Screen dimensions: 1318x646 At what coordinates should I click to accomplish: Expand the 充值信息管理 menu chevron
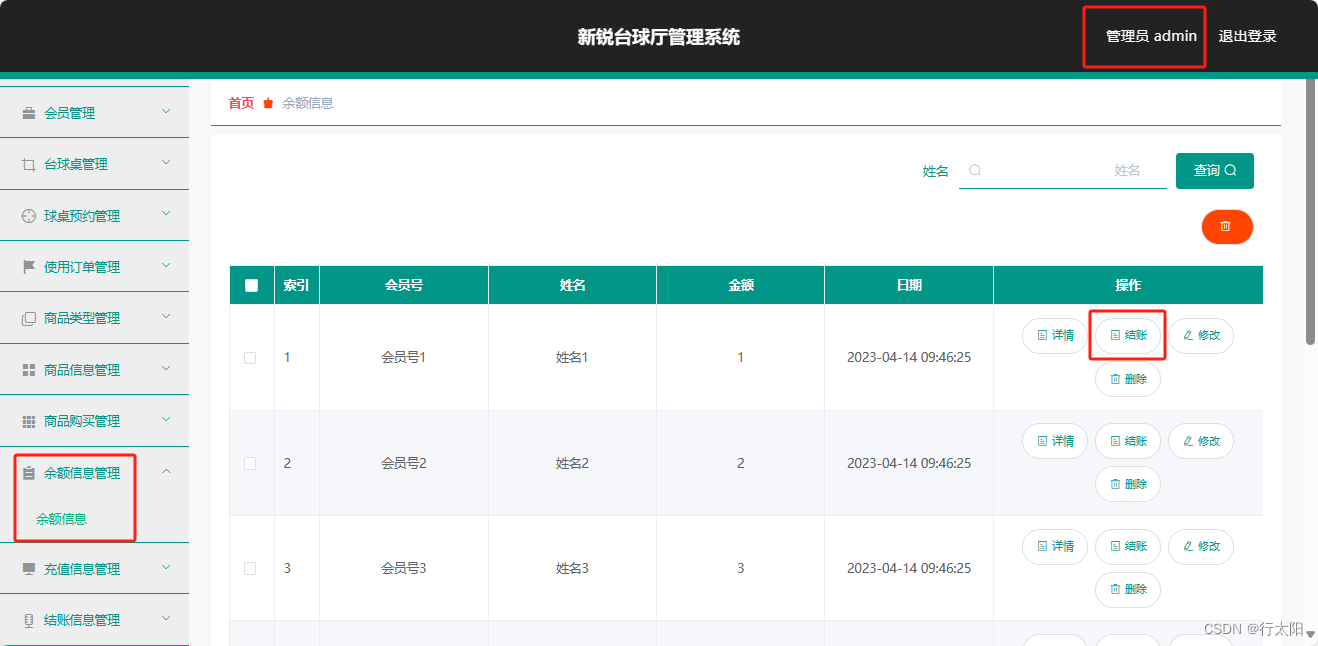166,568
